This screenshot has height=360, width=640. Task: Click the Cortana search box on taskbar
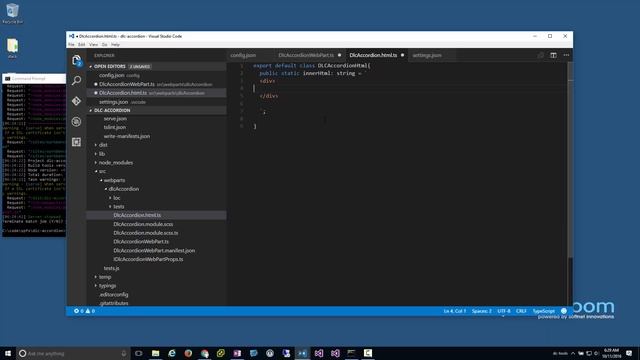point(73,353)
